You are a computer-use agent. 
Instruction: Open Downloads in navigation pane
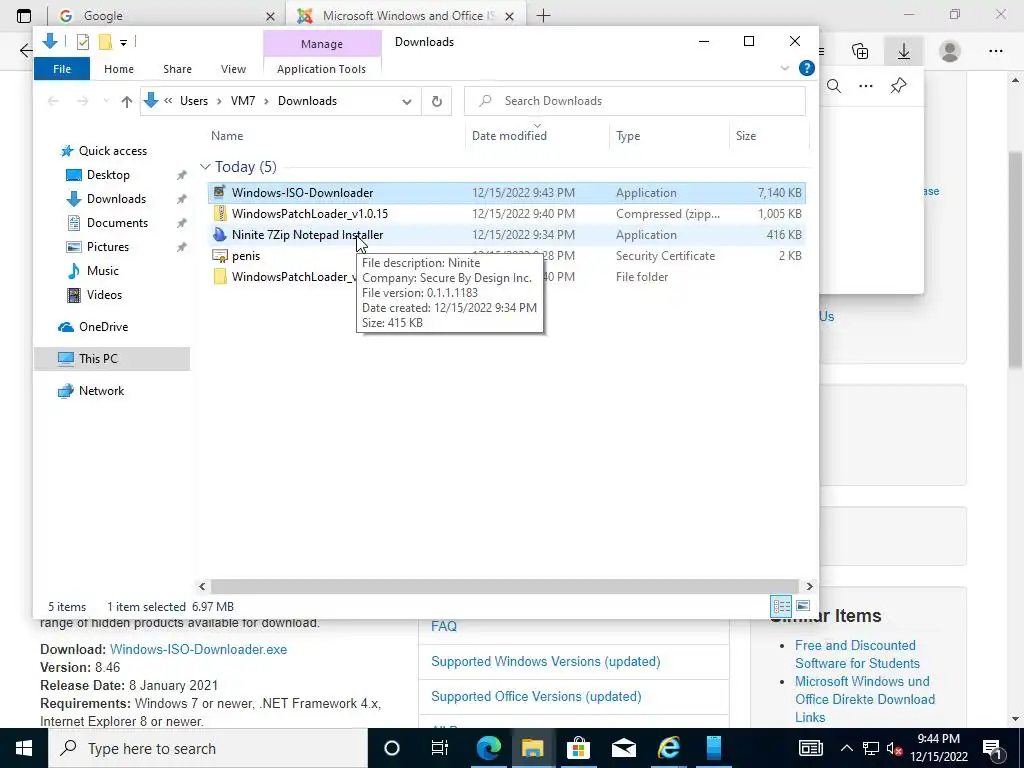pyautogui.click(x=116, y=199)
